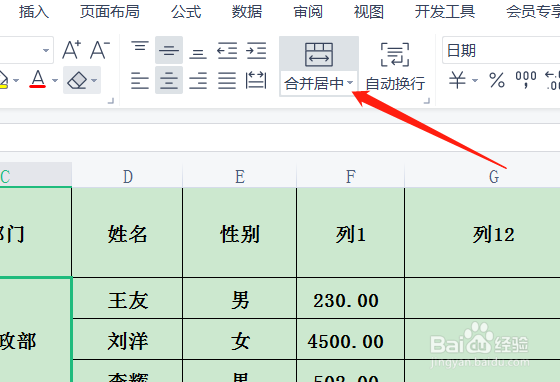The height and width of the screenshot is (382, 560).
Task: Toggle horizontal center alignment
Action: point(169,80)
